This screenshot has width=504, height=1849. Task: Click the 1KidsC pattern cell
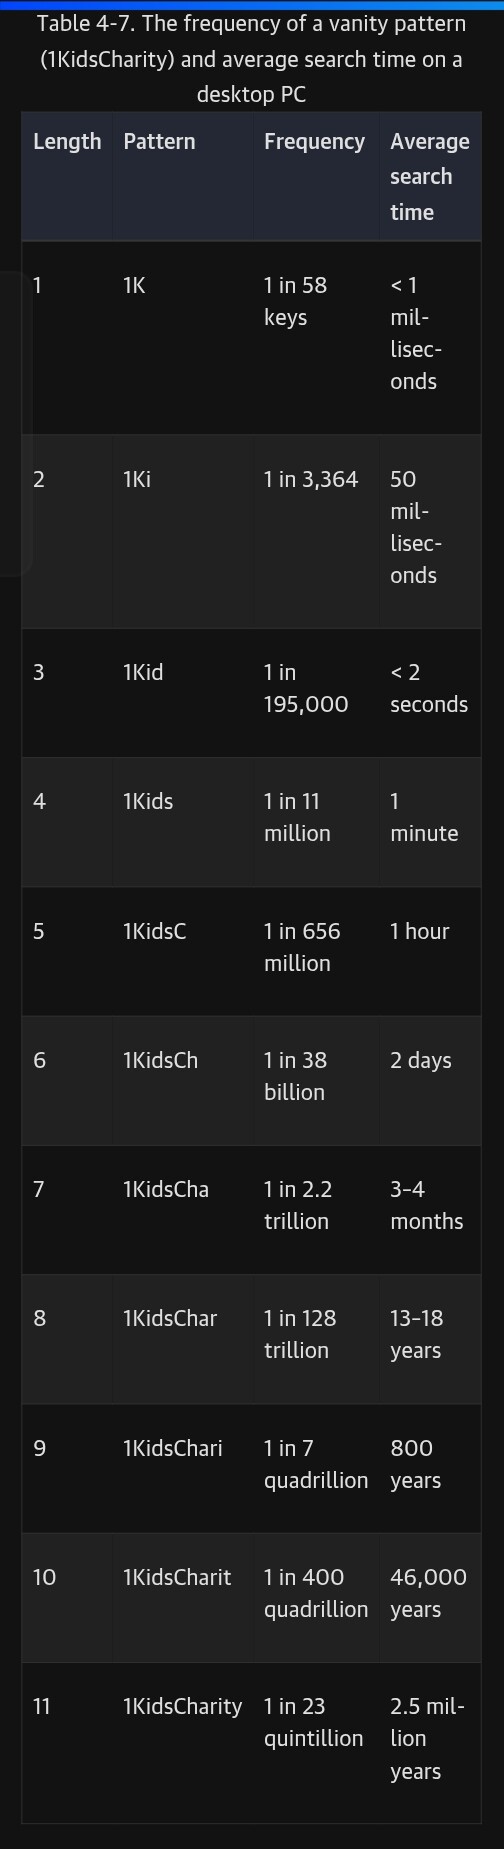[154, 931]
